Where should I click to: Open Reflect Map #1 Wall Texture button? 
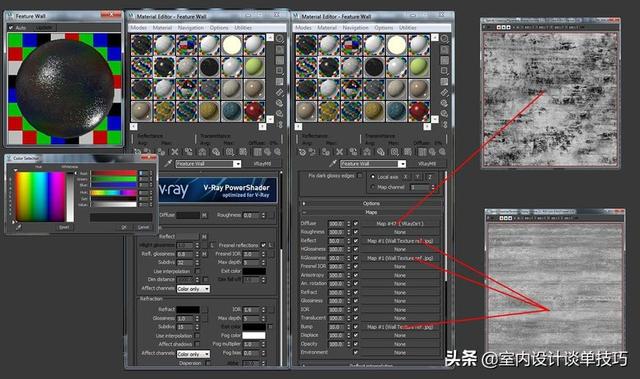click(x=400, y=241)
